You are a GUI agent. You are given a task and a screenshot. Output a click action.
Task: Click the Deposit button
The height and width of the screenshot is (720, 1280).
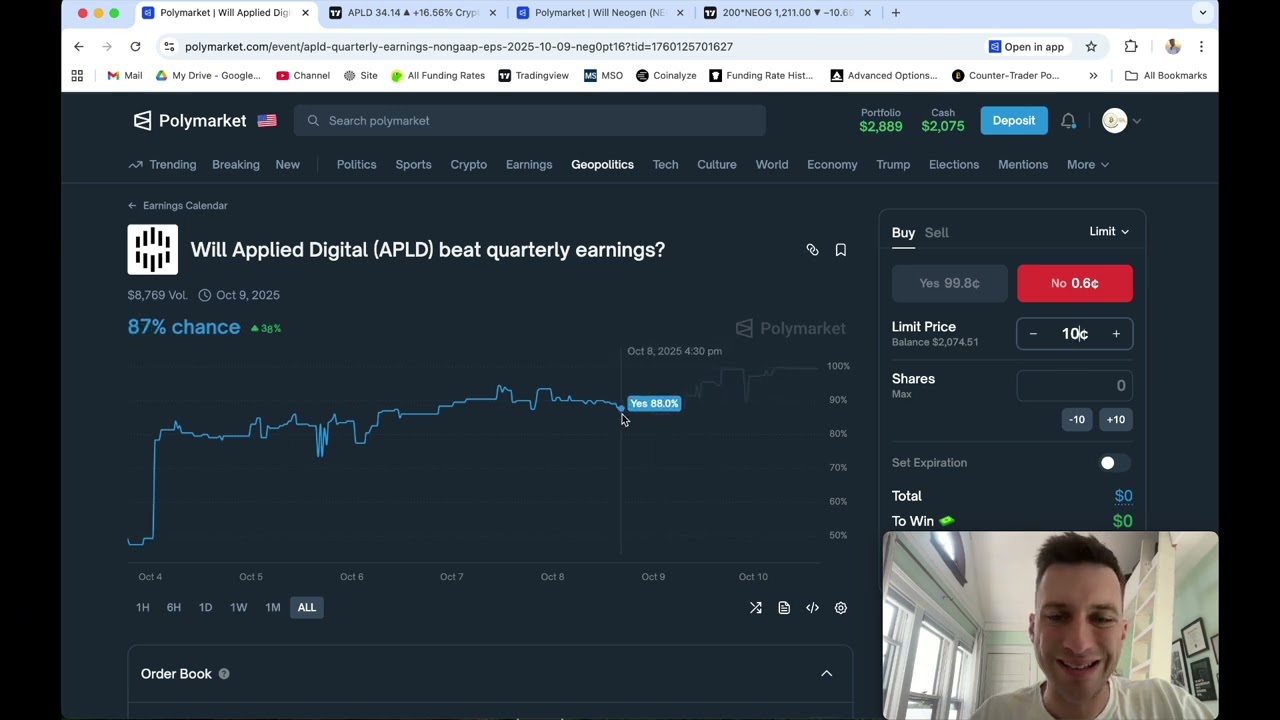tap(1013, 121)
